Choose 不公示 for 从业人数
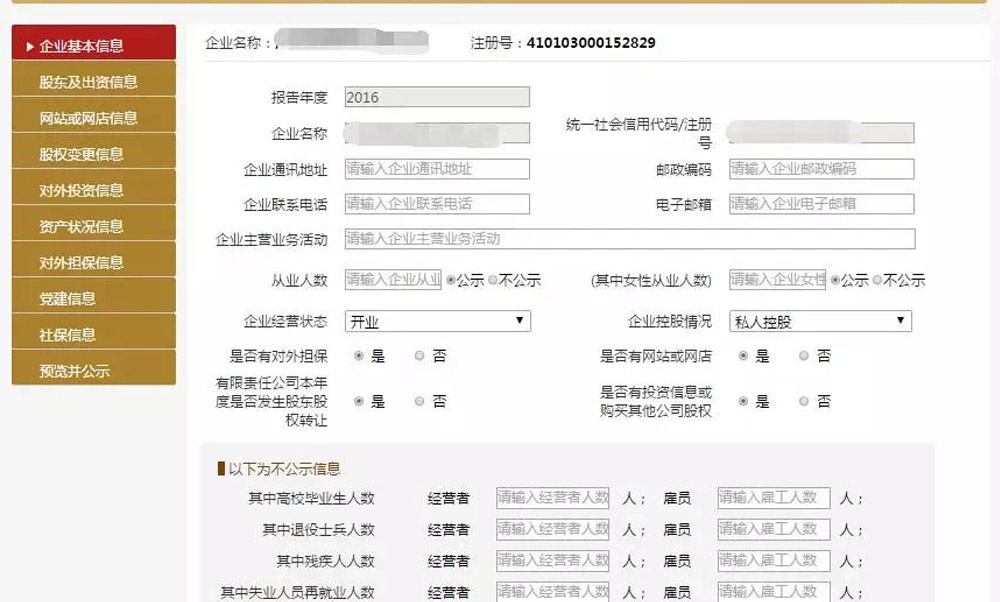Viewport: 1000px width, 602px height. [x=493, y=281]
